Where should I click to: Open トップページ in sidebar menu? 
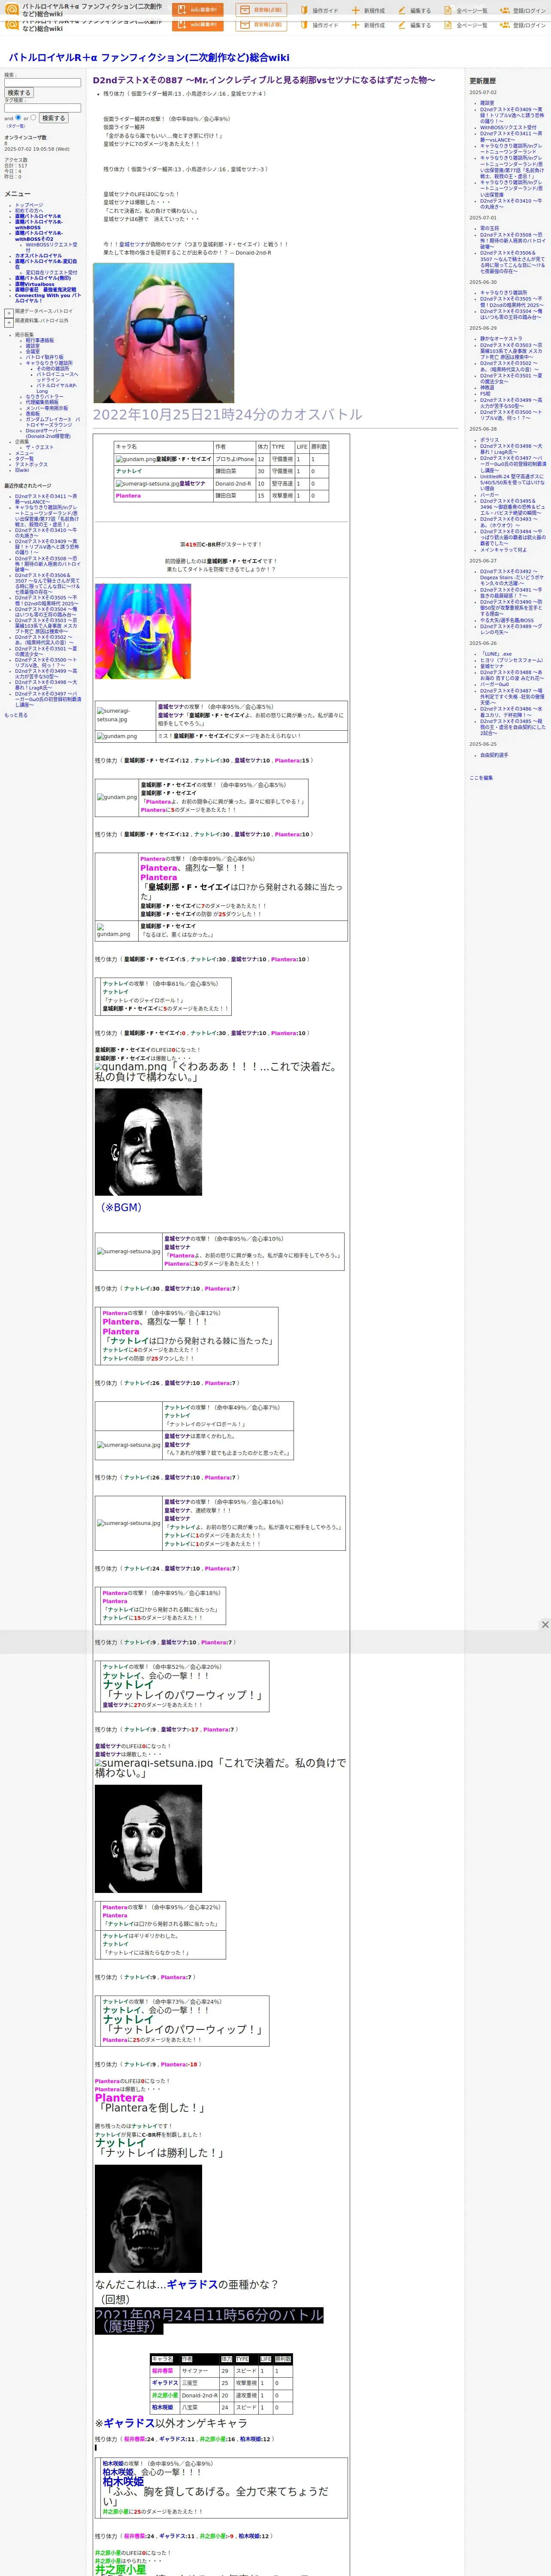pos(29,205)
